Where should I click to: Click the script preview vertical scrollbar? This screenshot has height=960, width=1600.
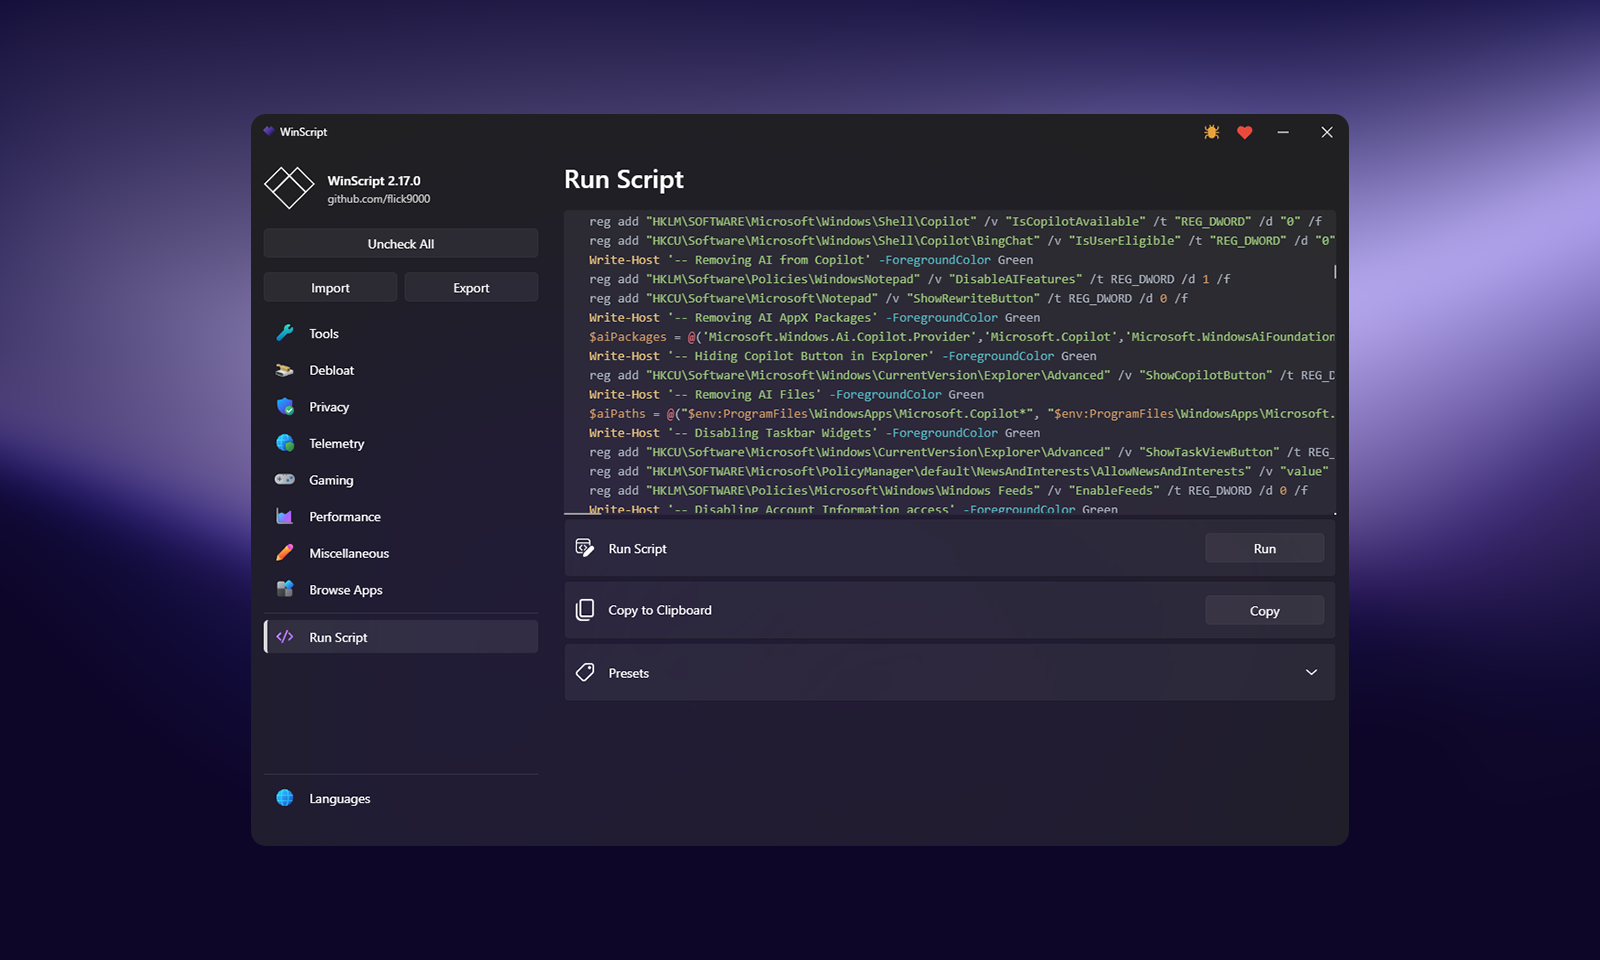point(1335,271)
